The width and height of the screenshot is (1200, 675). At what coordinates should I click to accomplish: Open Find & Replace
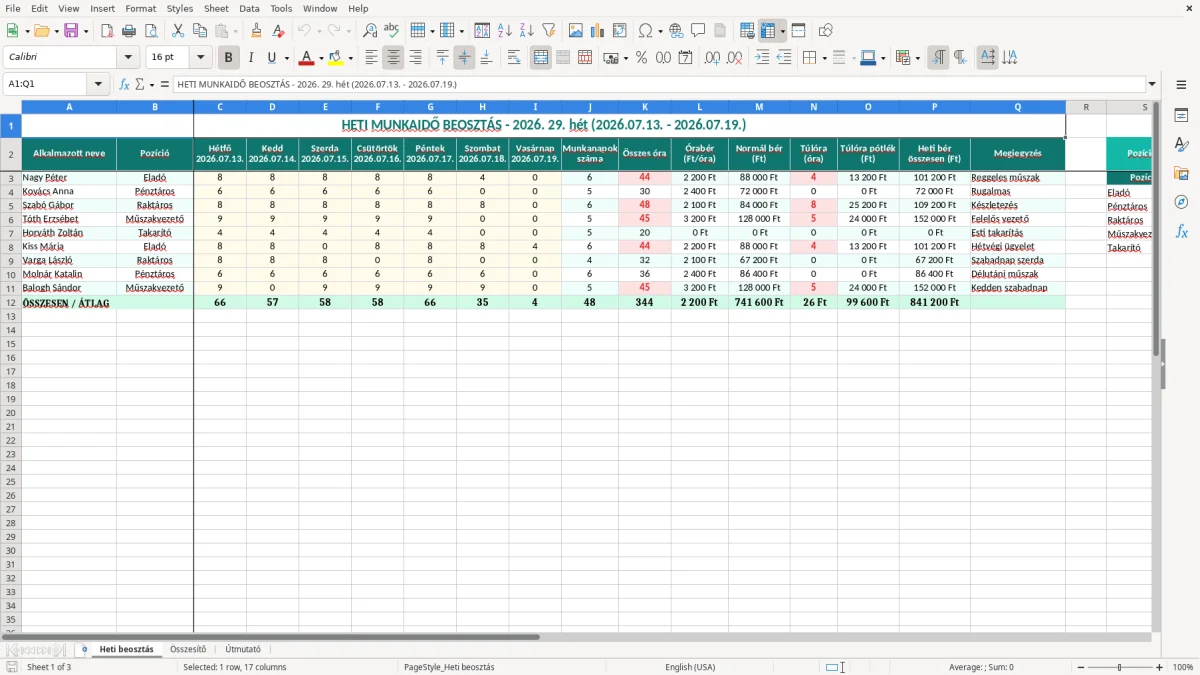[370, 31]
